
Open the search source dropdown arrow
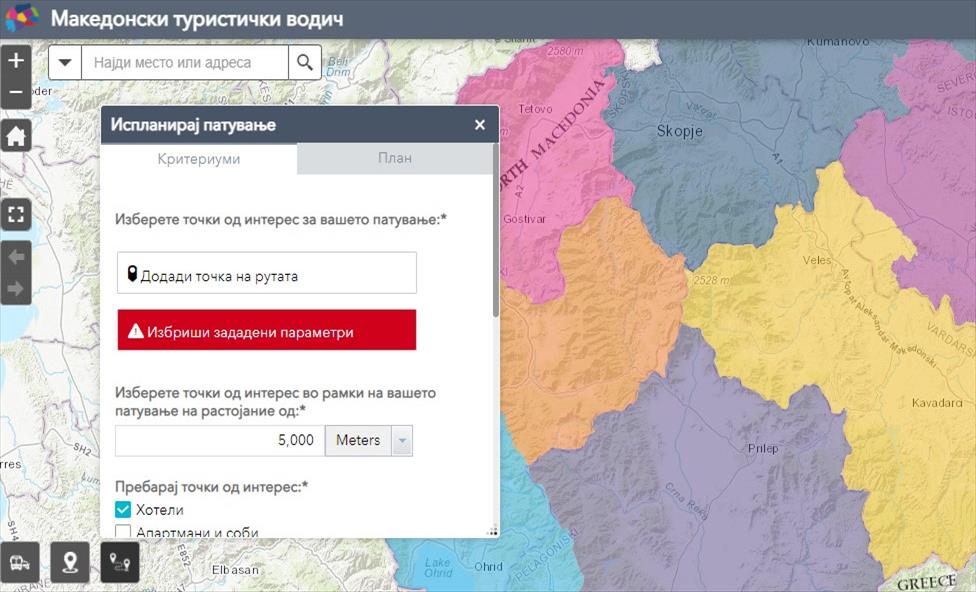pyautogui.click(x=65, y=62)
